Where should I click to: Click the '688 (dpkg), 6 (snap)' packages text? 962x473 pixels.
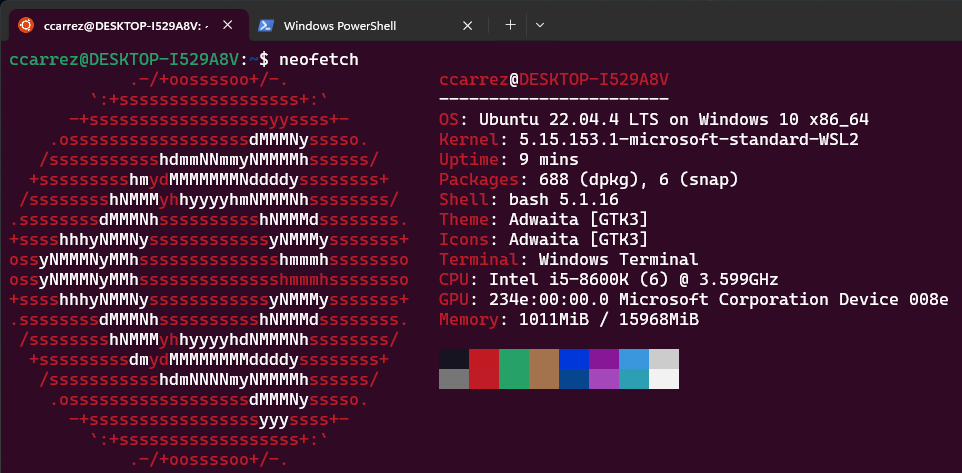click(639, 180)
